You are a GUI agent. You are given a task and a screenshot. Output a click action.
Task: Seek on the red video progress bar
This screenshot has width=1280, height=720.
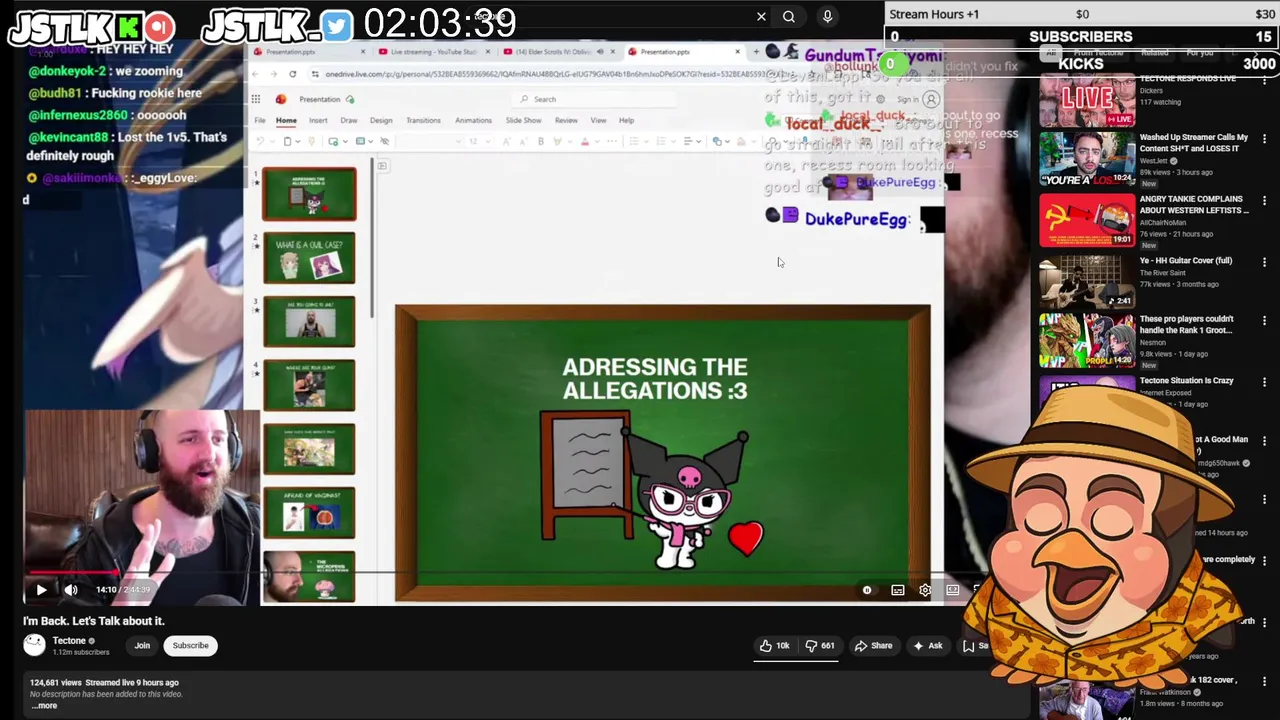coord(72,574)
